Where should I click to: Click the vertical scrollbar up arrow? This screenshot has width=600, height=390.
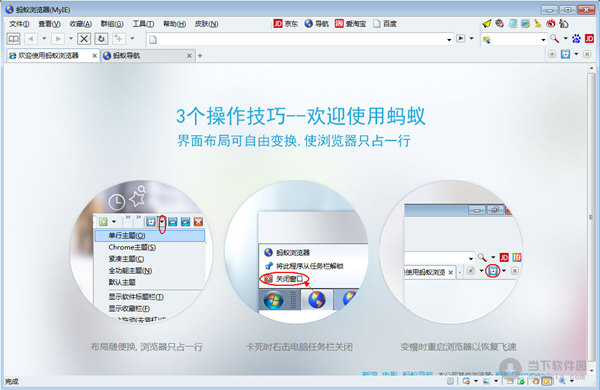coord(592,68)
